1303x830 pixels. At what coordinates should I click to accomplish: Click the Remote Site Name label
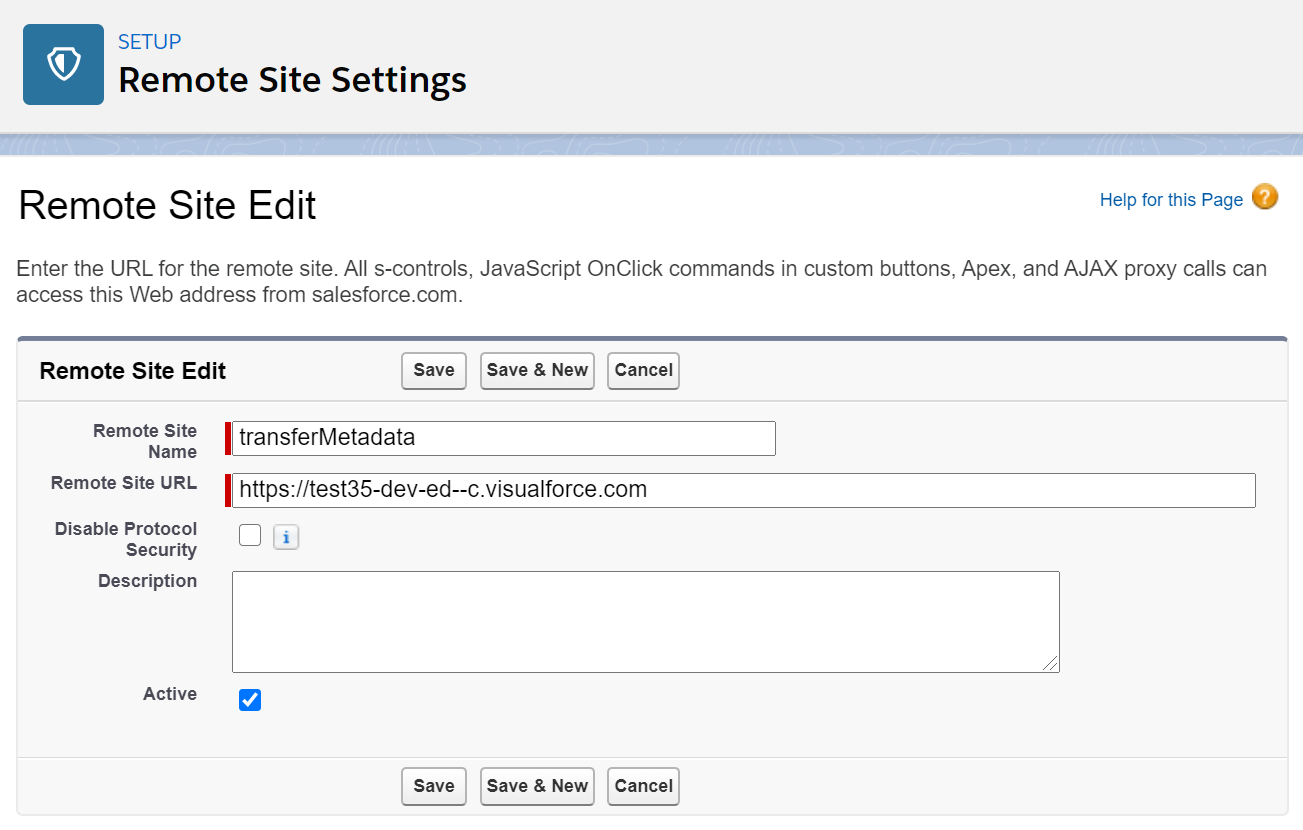[146, 441]
